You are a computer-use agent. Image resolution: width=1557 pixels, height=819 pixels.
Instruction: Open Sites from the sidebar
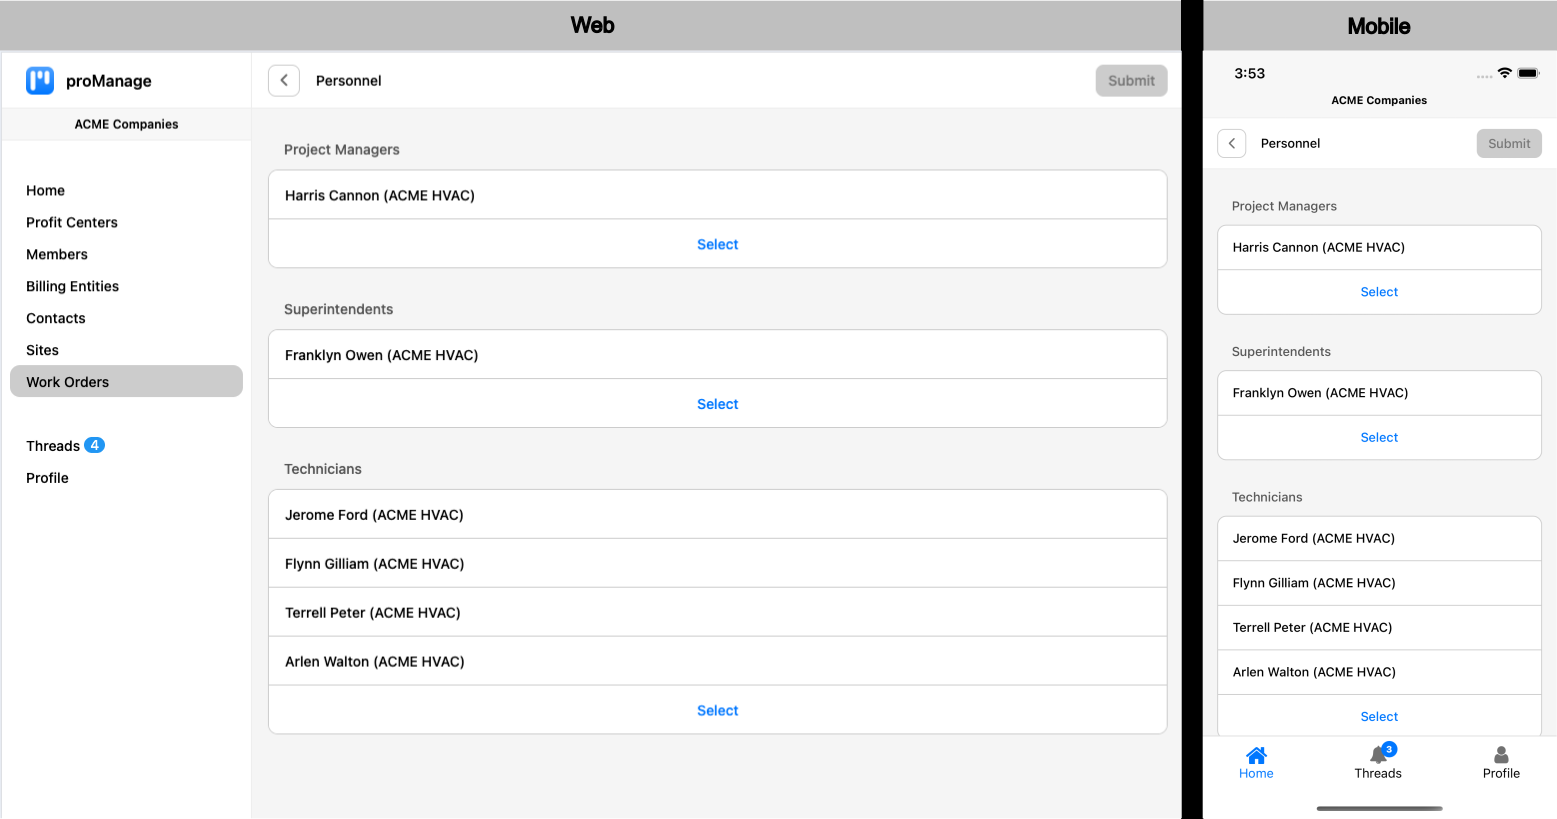(x=42, y=350)
